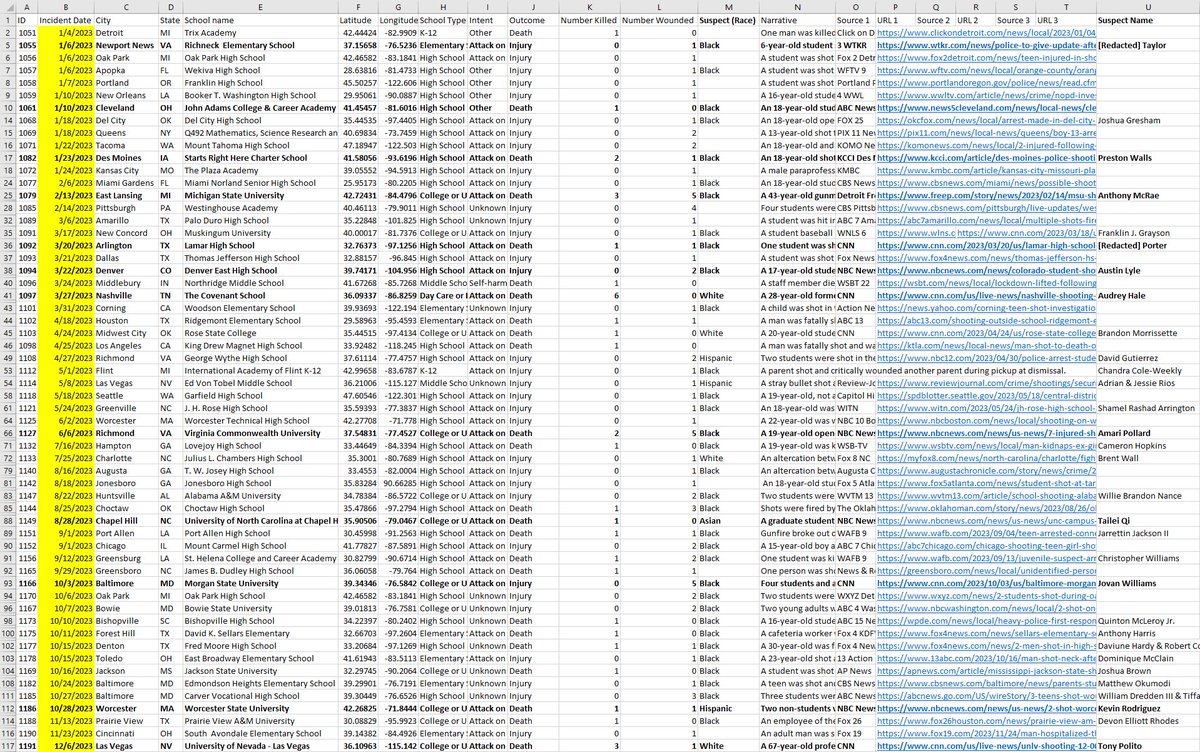Image resolution: width=1200 pixels, height=752 pixels.
Task: Click the 'Number Killed' header cell
Action: click(588, 20)
